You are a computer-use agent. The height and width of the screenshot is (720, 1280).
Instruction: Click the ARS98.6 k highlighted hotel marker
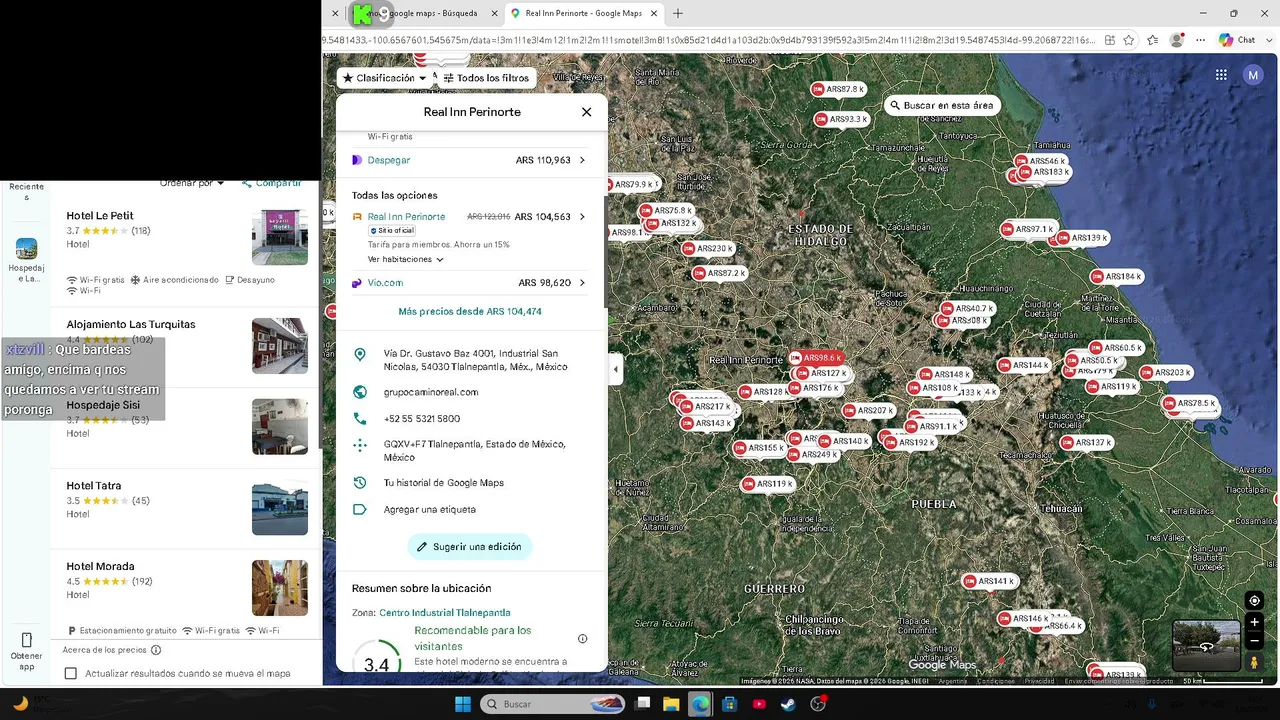pos(817,358)
